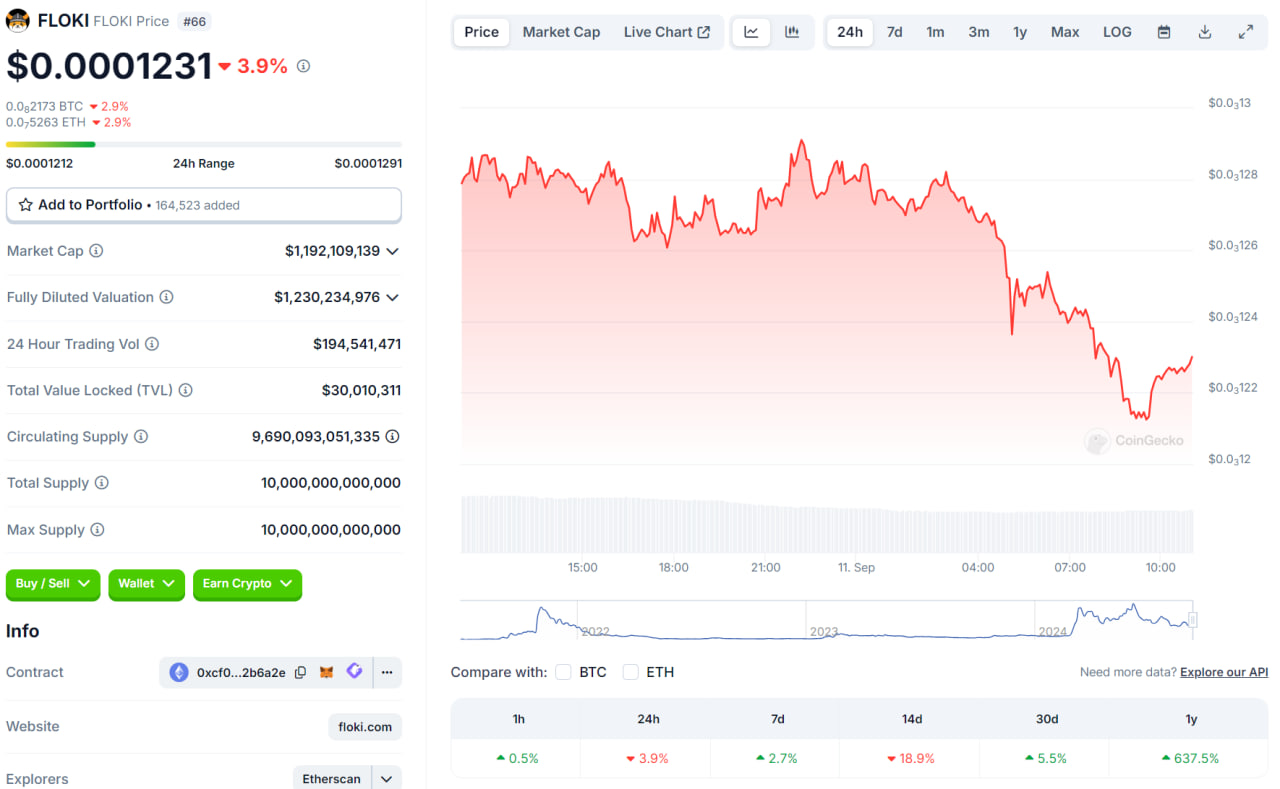Open the floki.com website link

365,727
